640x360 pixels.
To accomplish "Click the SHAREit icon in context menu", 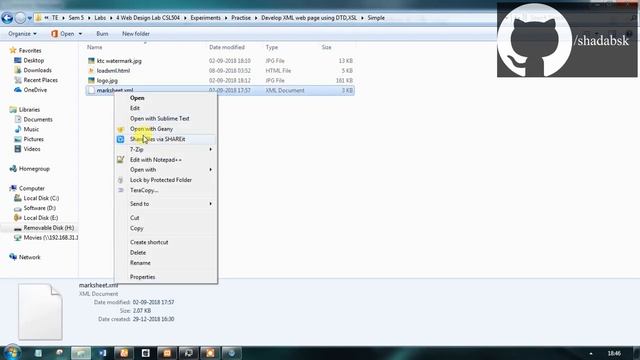I will [120, 139].
